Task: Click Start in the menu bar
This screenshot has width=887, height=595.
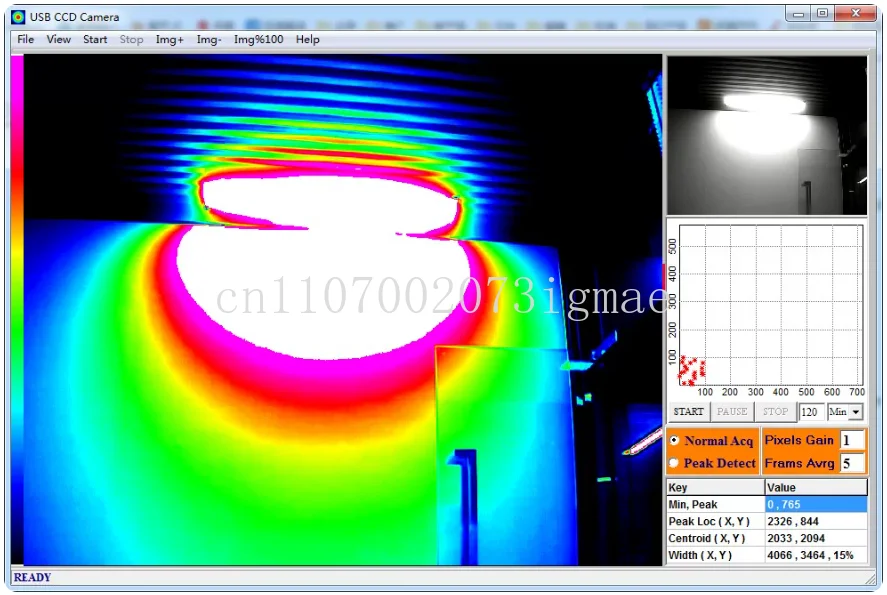Action: [95, 40]
